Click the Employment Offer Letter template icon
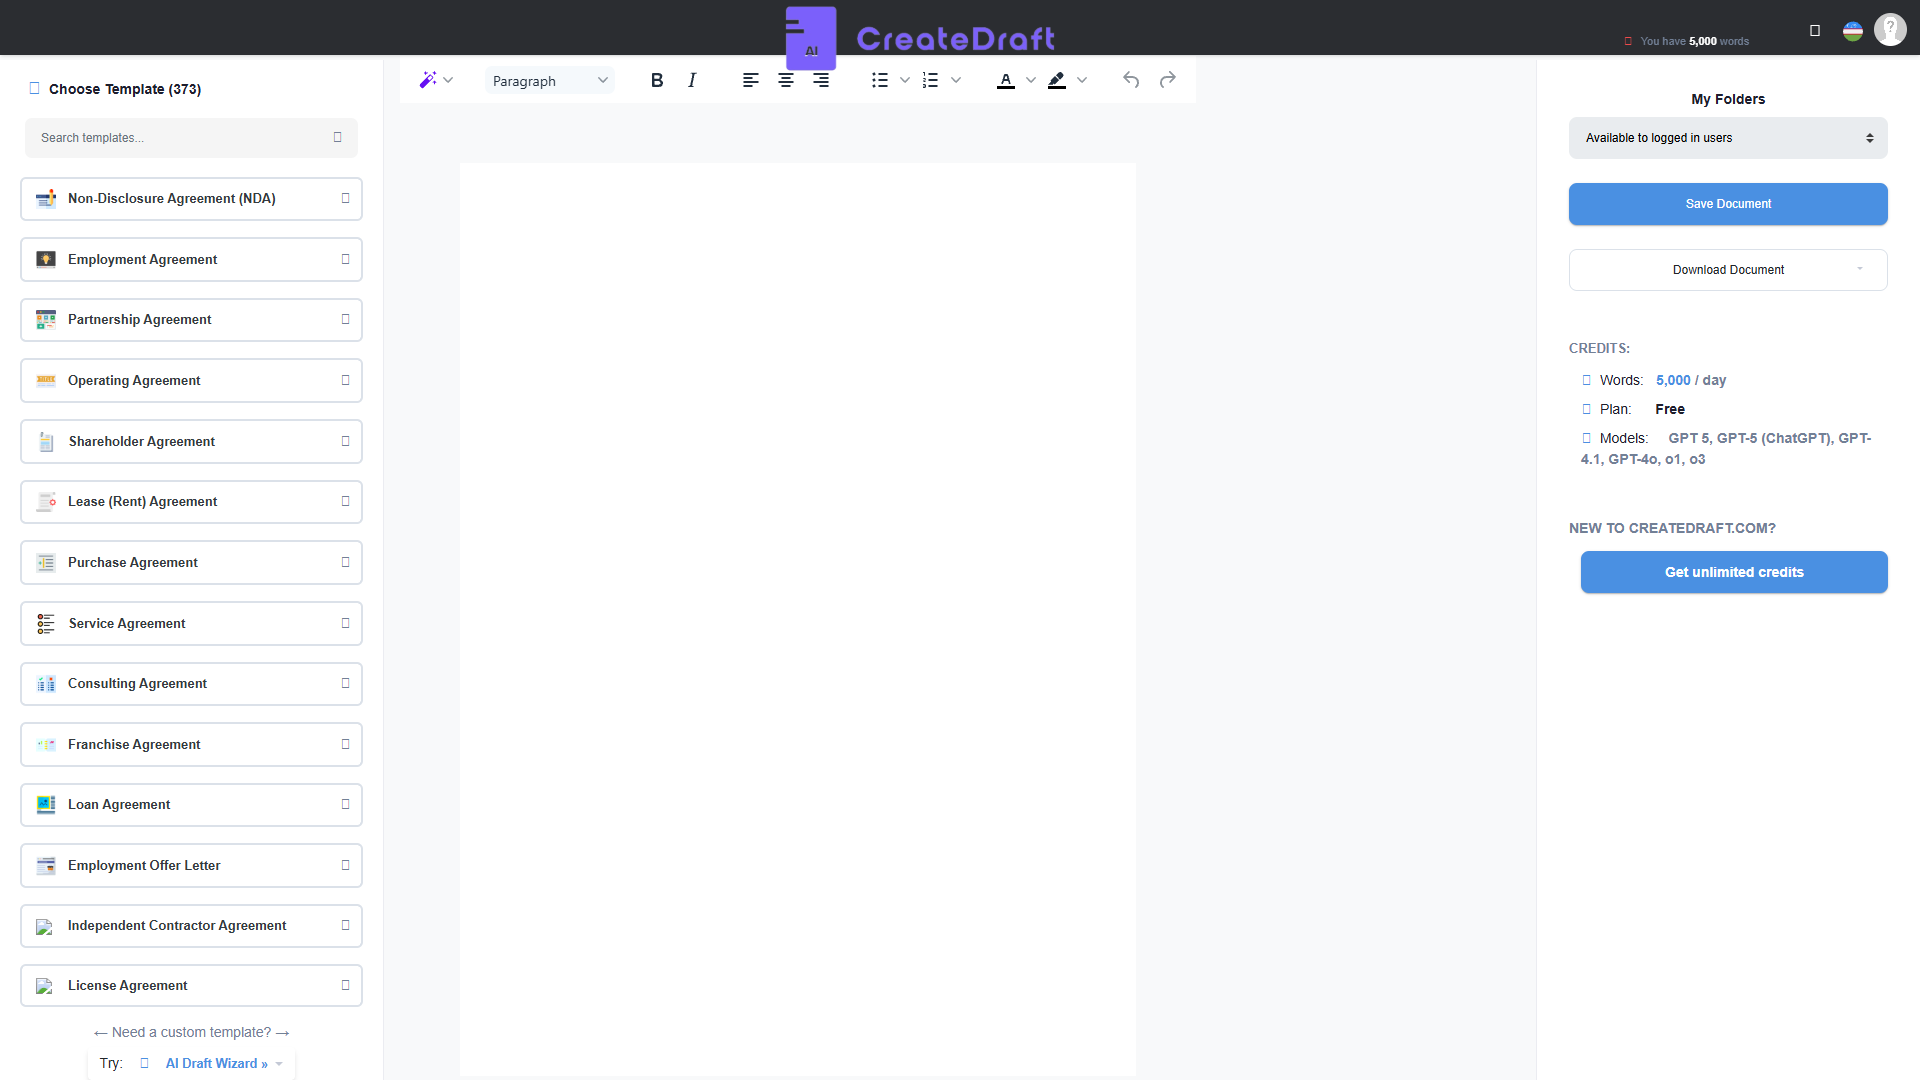1920x1080 pixels. coord(46,866)
